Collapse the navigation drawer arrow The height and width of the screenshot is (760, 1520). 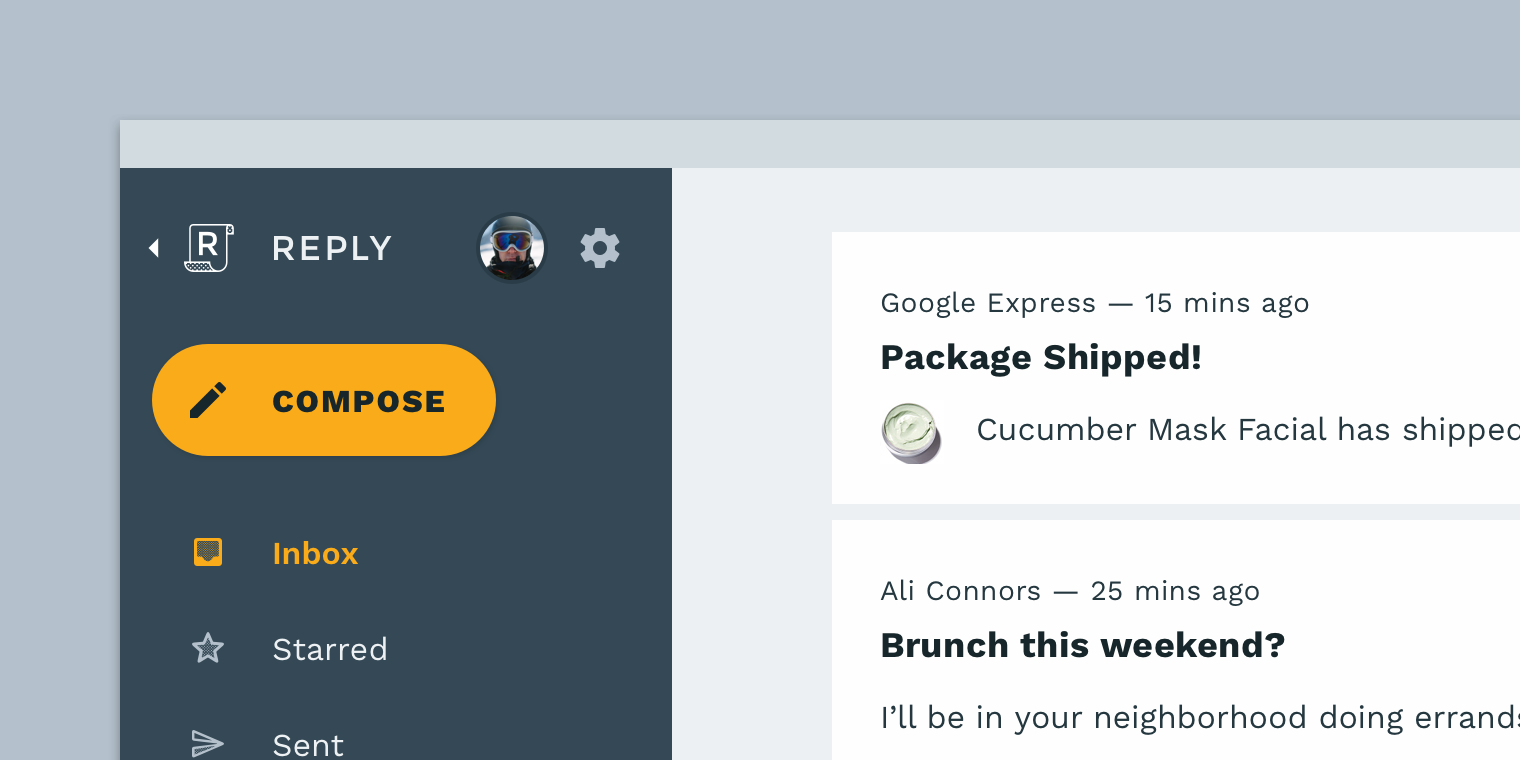(x=154, y=248)
